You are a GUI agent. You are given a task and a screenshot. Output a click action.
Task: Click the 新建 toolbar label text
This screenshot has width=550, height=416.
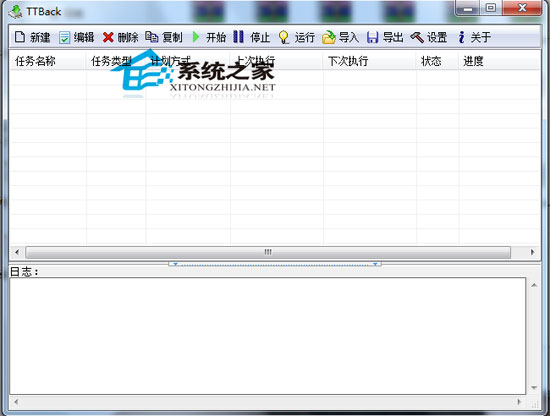(40, 37)
